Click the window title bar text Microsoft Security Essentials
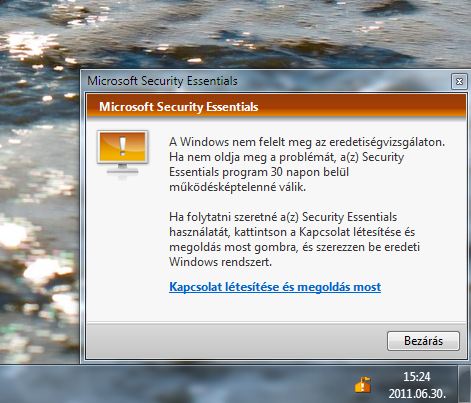 pos(162,81)
